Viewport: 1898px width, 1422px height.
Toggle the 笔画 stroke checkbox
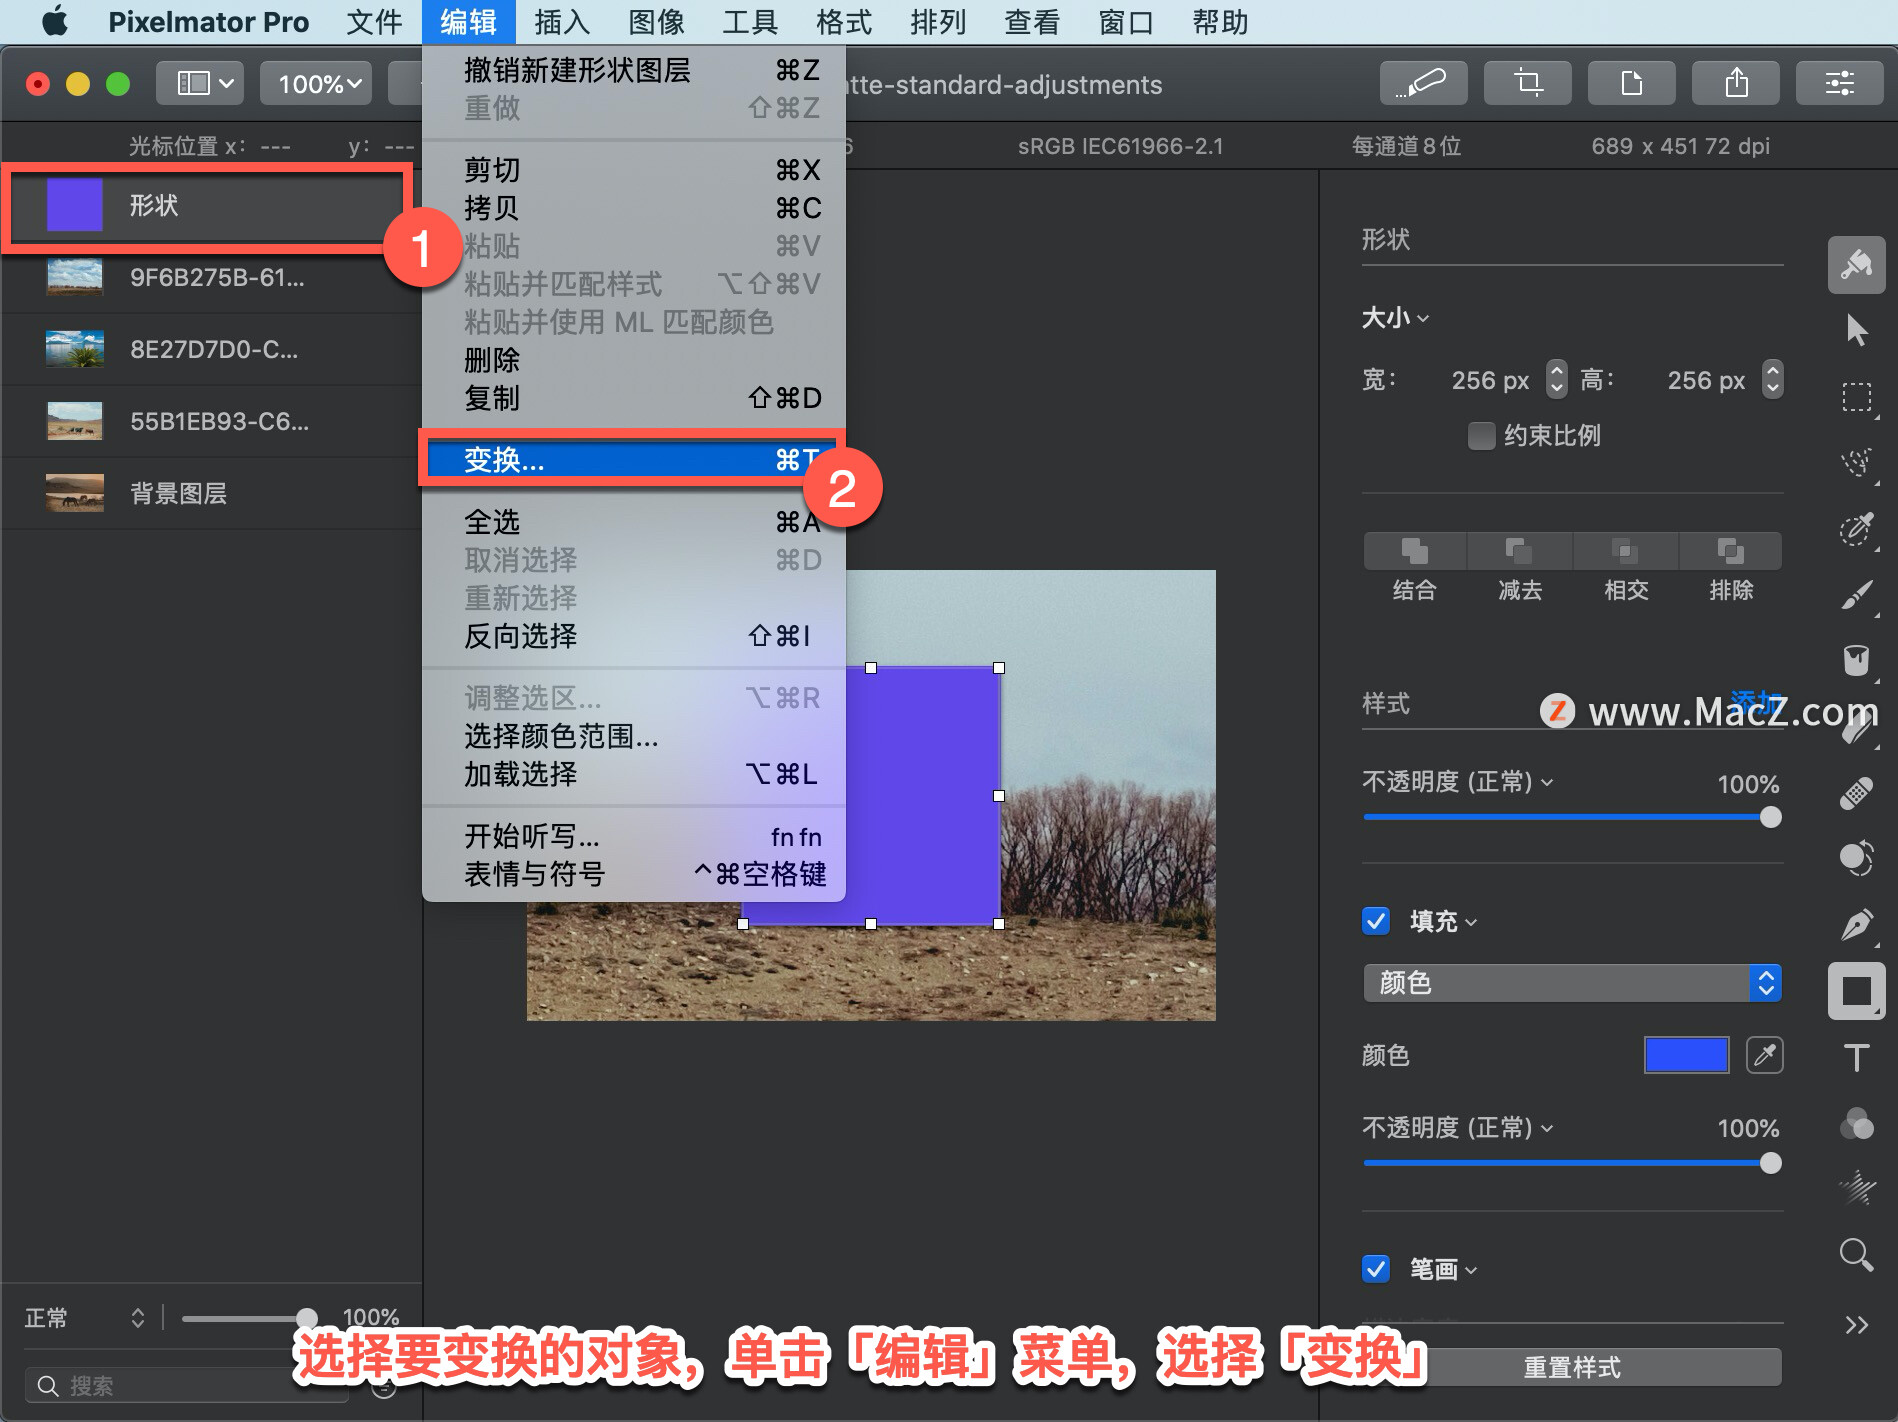1376,1269
